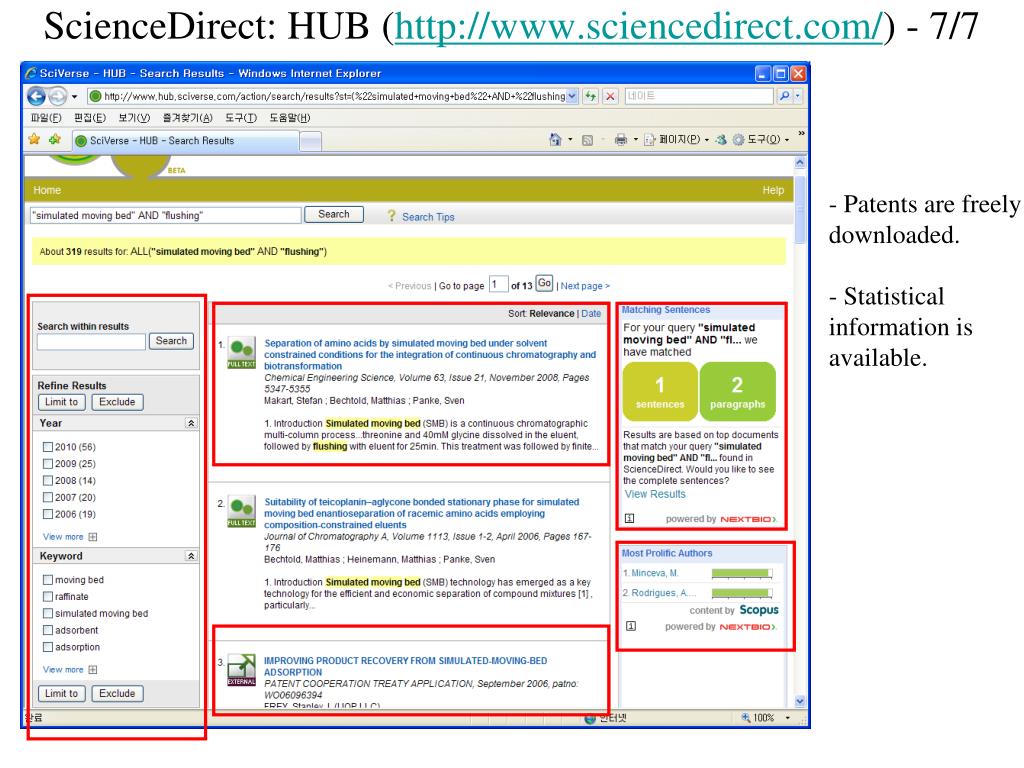Click the Go to page number field

[x=498, y=285]
